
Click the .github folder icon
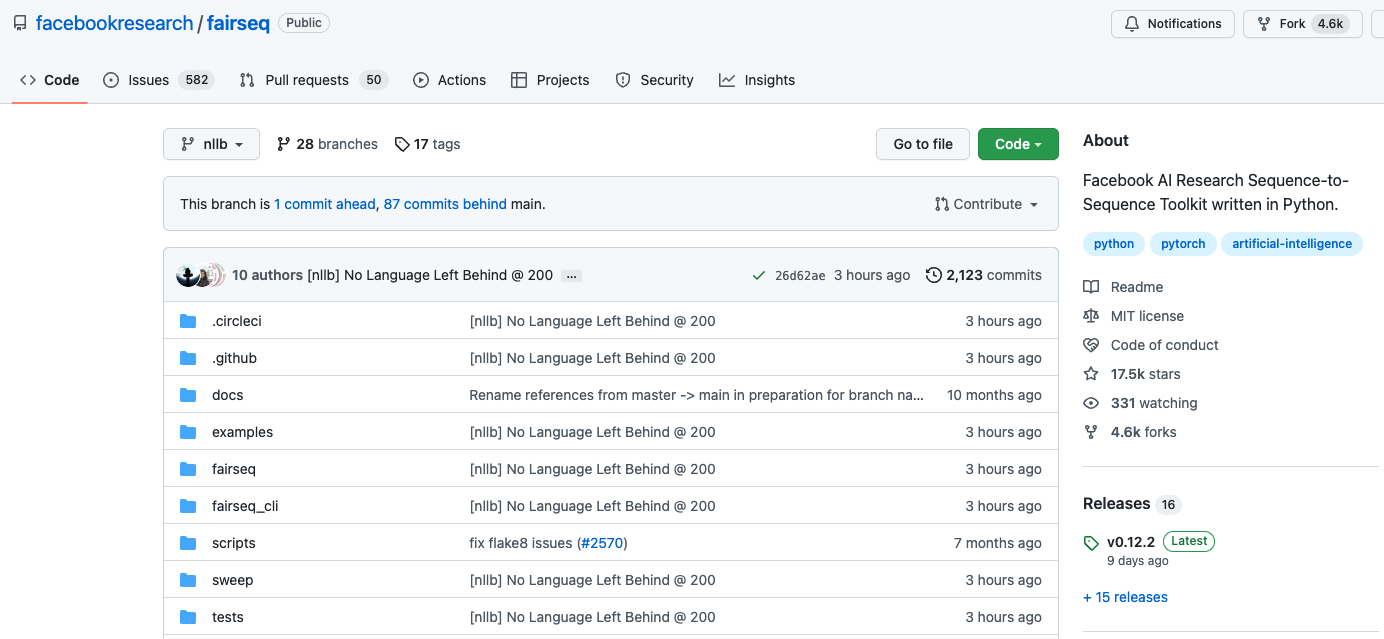click(188, 358)
